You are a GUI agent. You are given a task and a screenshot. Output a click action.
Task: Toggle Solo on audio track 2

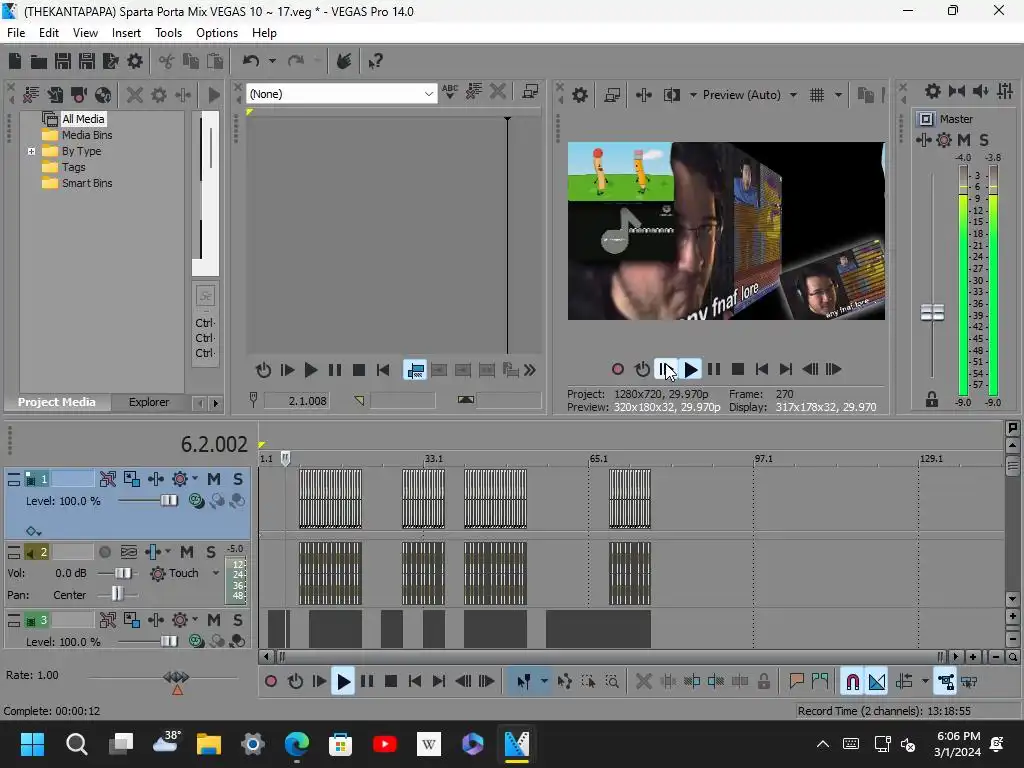point(211,552)
